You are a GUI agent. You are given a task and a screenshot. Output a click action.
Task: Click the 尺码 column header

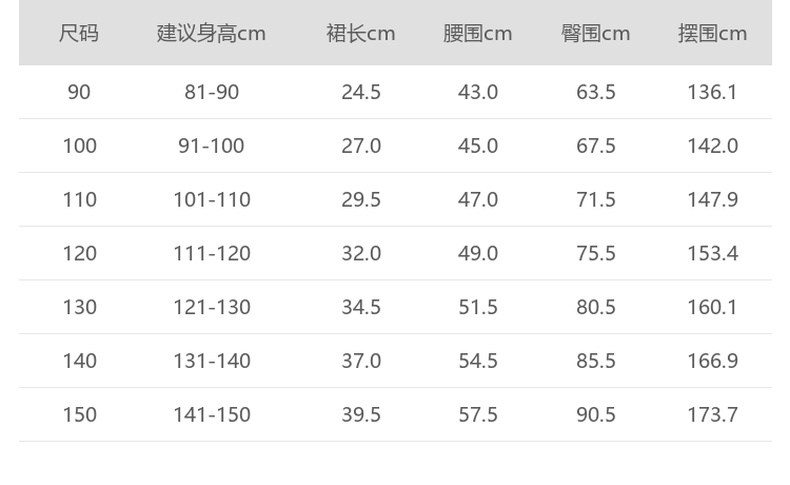coord(79,33)
